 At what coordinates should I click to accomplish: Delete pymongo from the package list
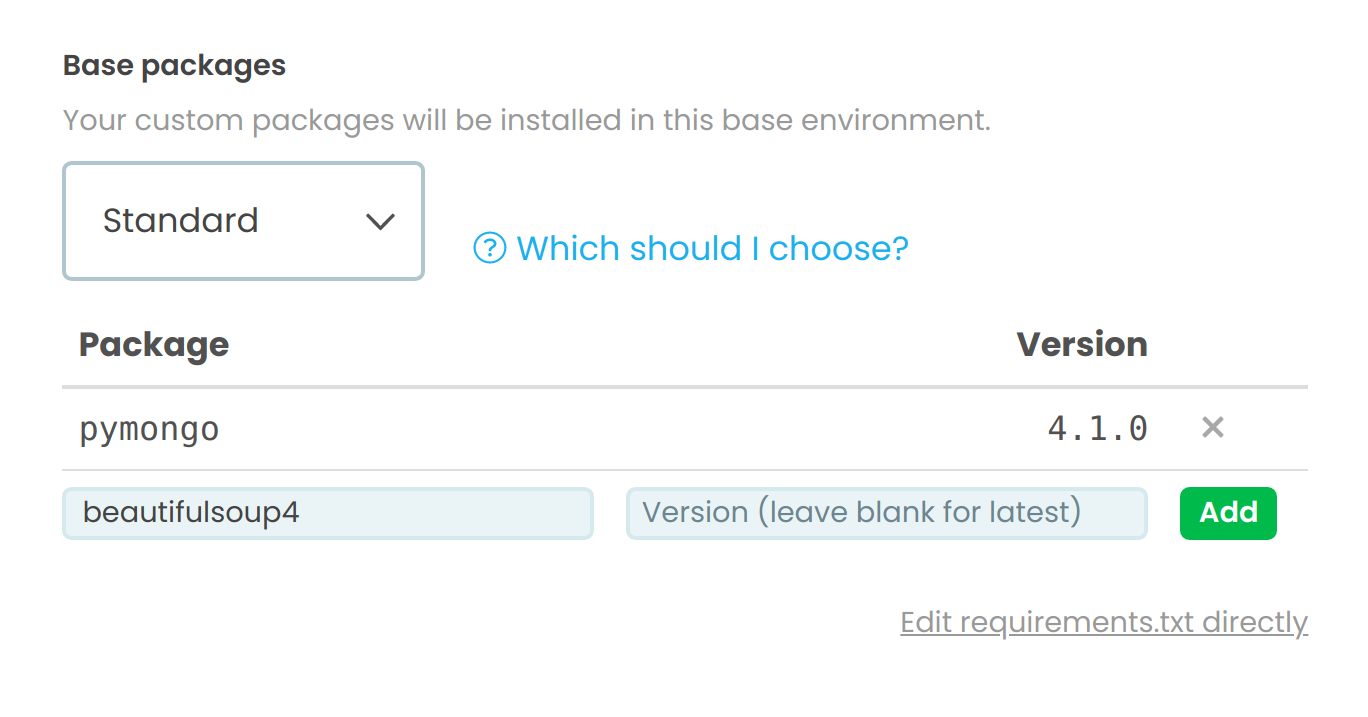click(x=1212, y=427)
